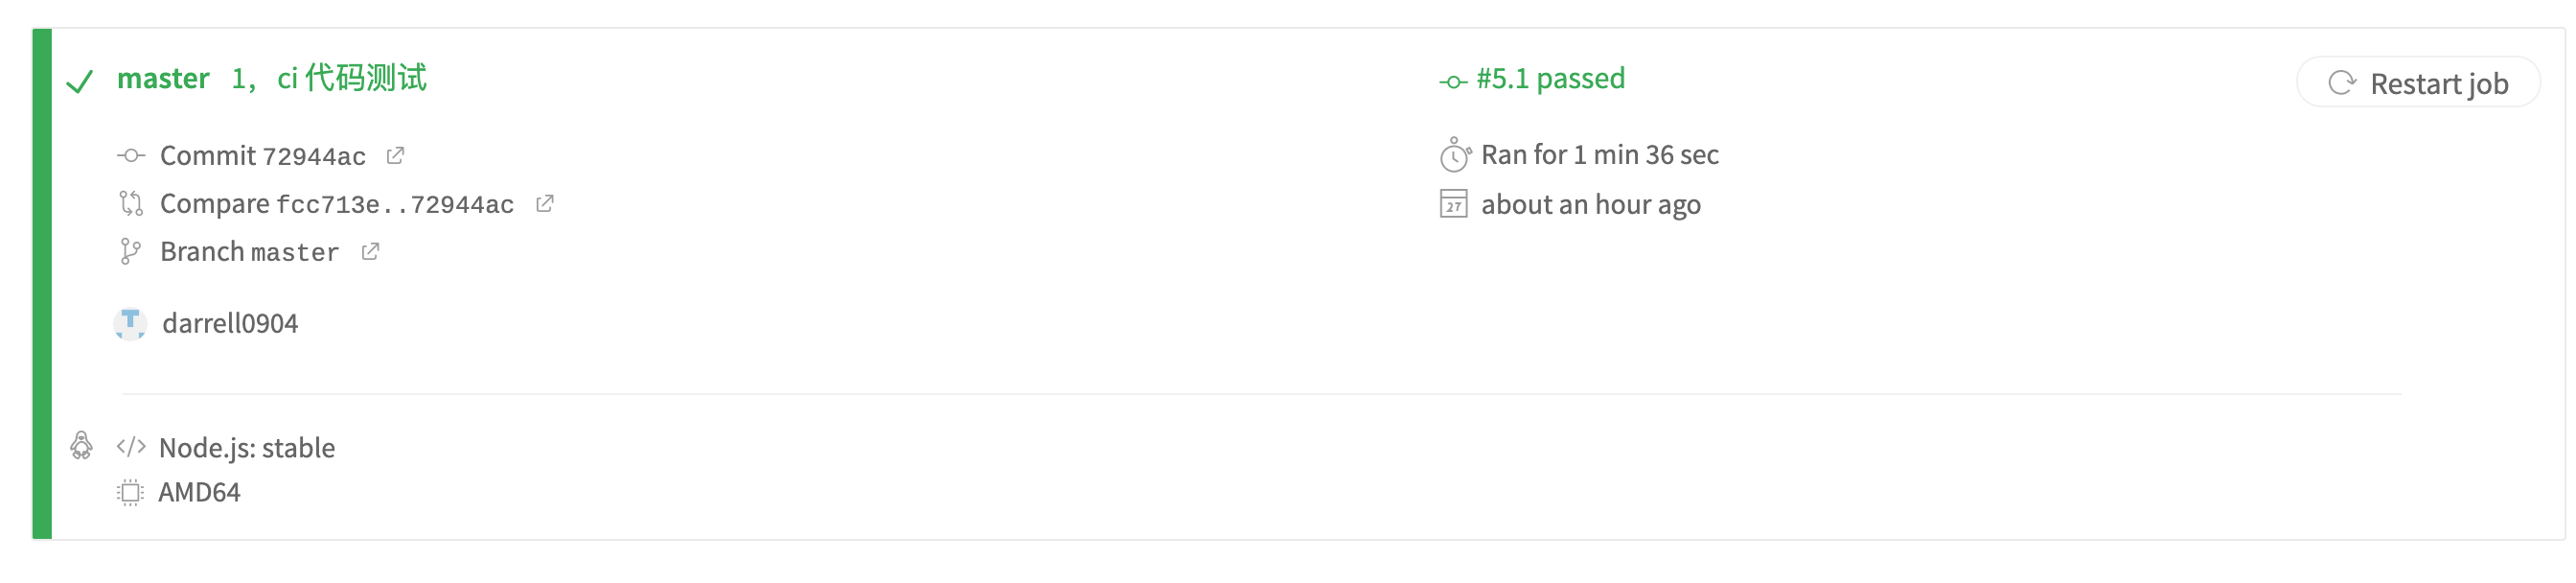Open Compare fcc713e..72944ac external link icon
Viewport: 2576px width, 583px height.
pos(544,204)
